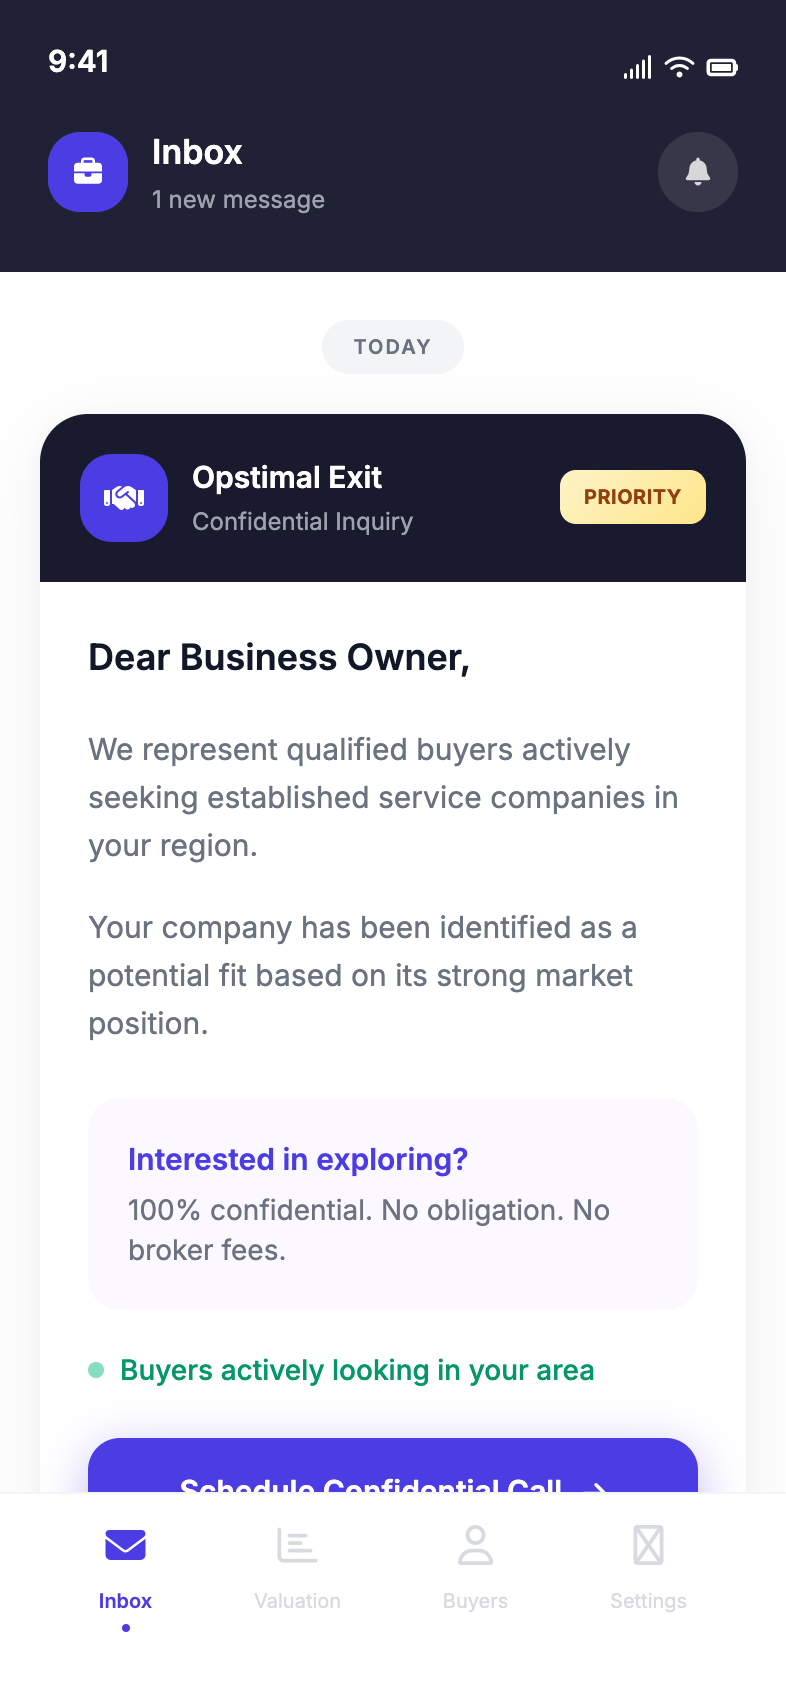Click the green status dot
Screen dimensions: 786x1704
tap(96, 1370)
